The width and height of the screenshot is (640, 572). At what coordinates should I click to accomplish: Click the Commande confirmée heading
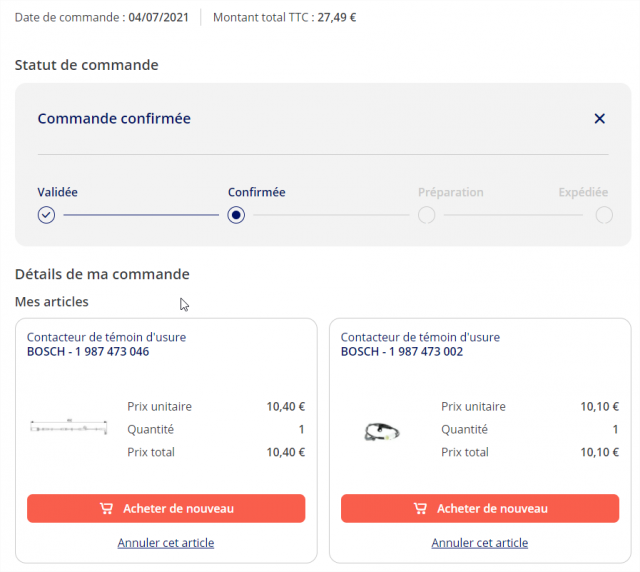[x=114, y=118]
